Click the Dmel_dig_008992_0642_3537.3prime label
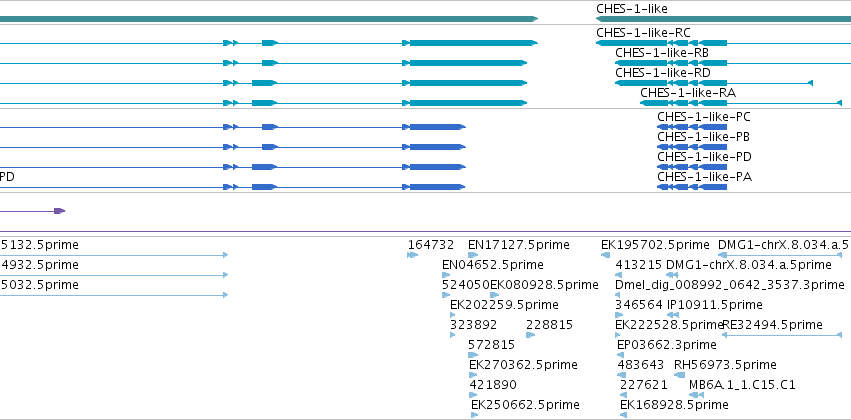This screenshot has height=420, width=851. (730, 285)
